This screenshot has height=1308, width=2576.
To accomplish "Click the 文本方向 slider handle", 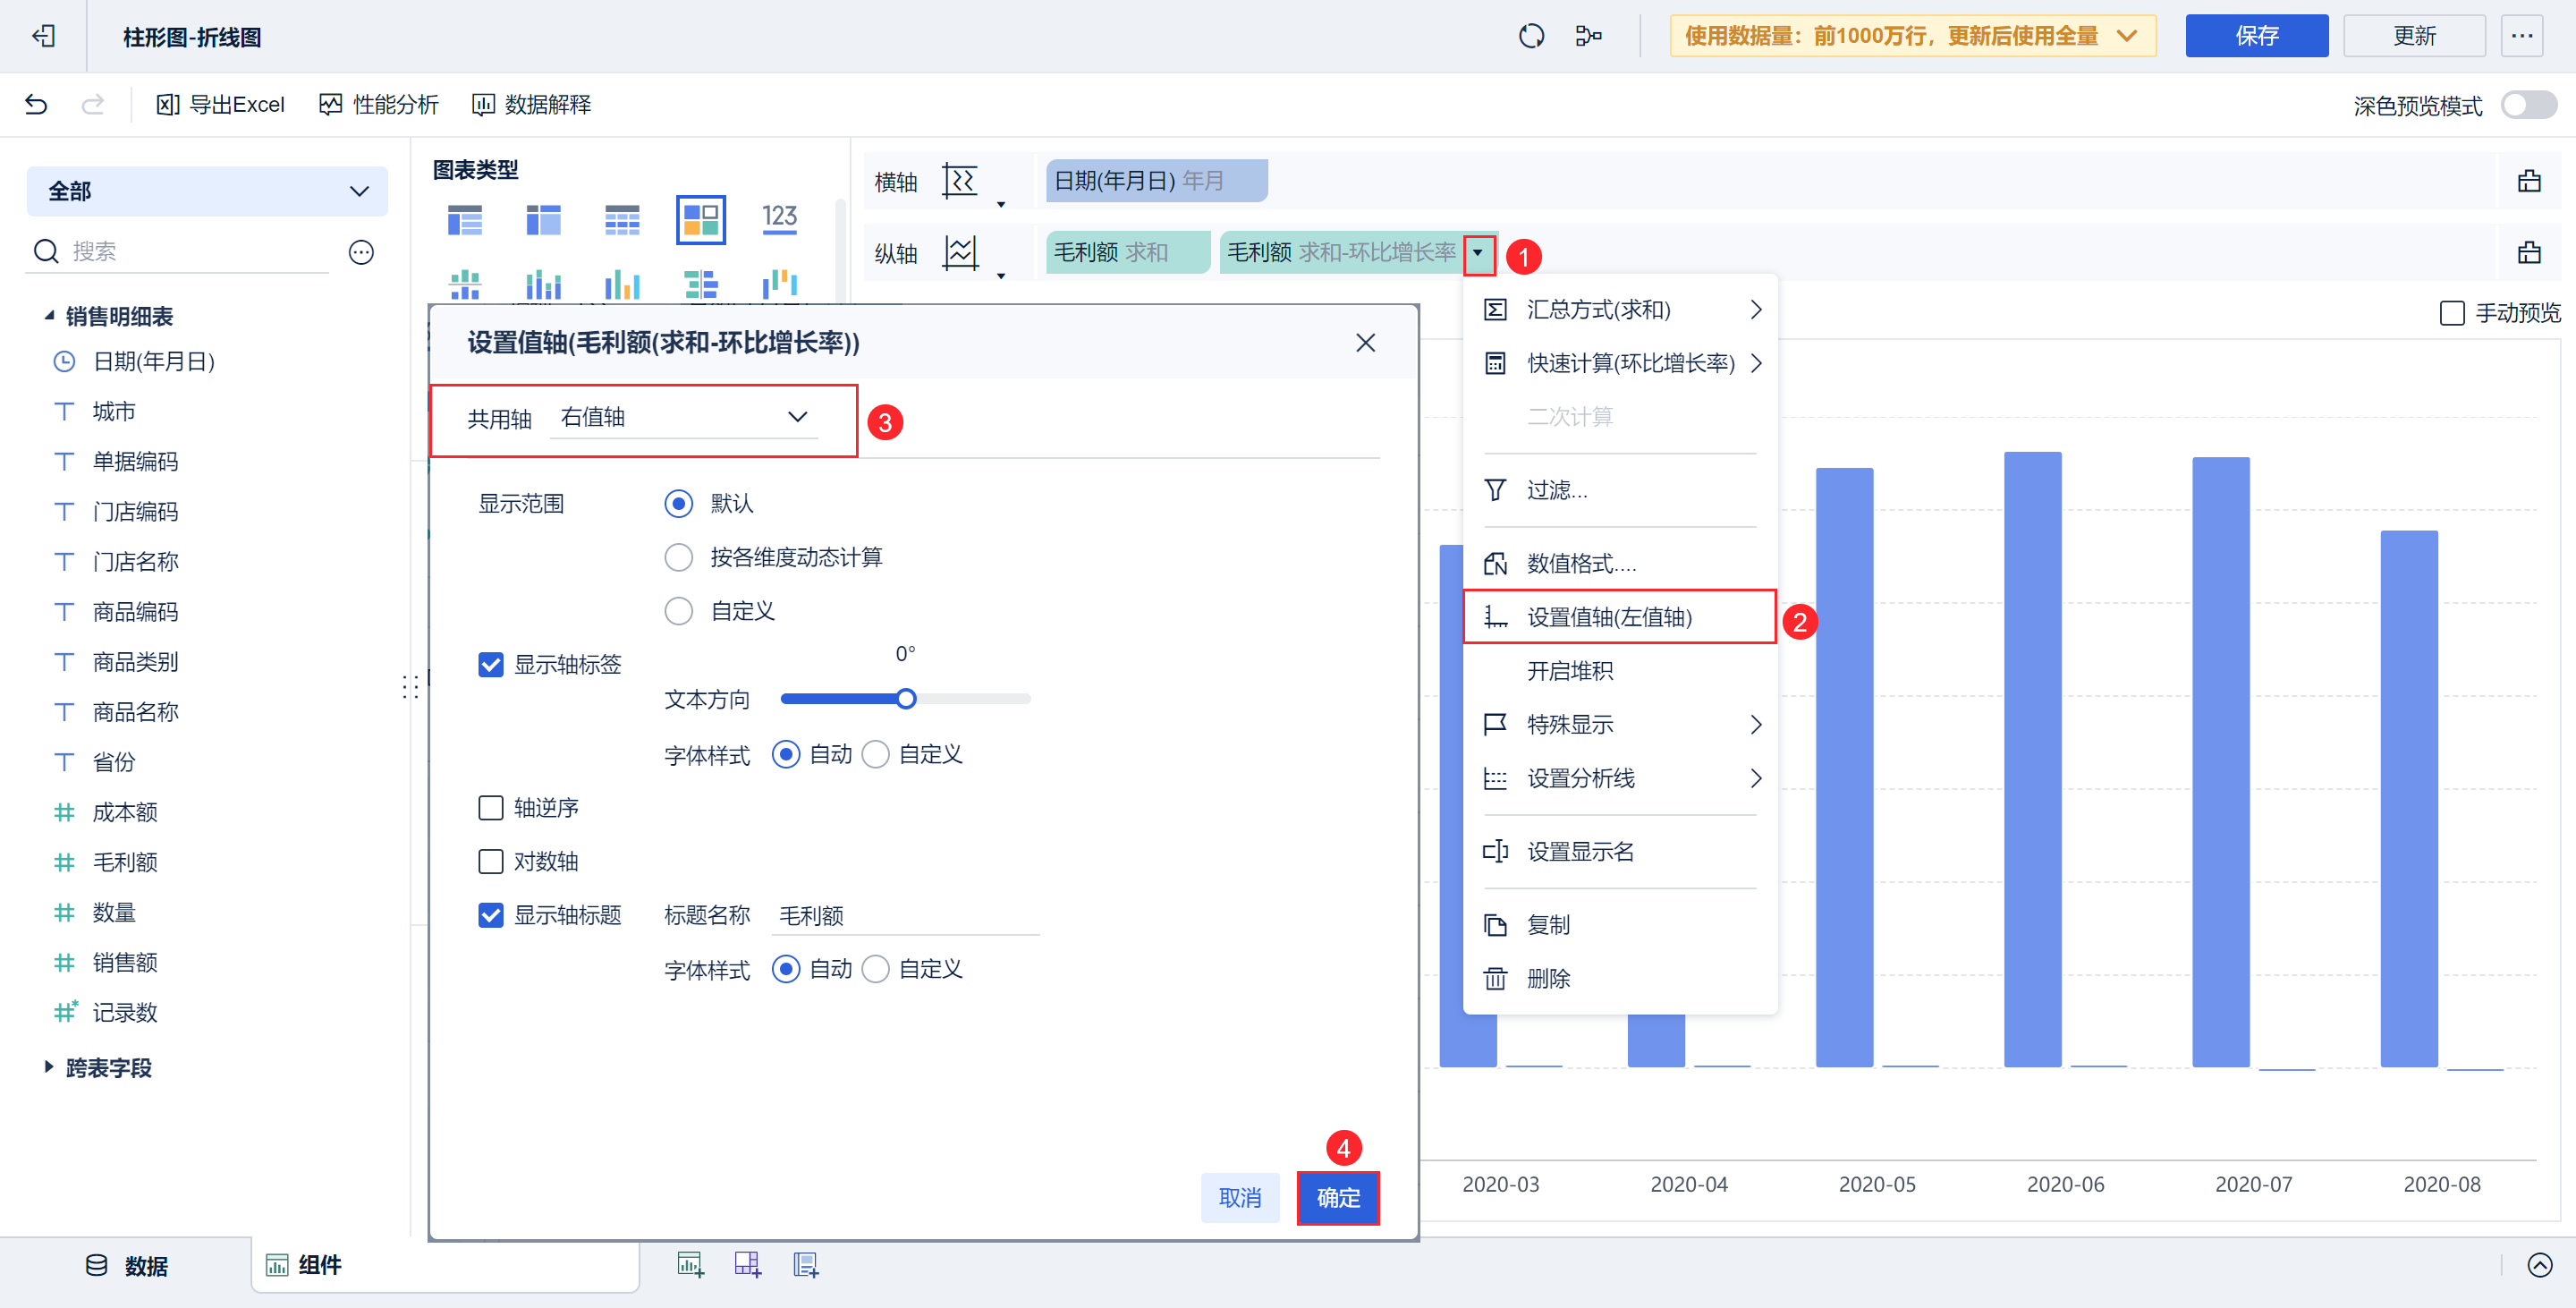I will click(x=906, y=699).
